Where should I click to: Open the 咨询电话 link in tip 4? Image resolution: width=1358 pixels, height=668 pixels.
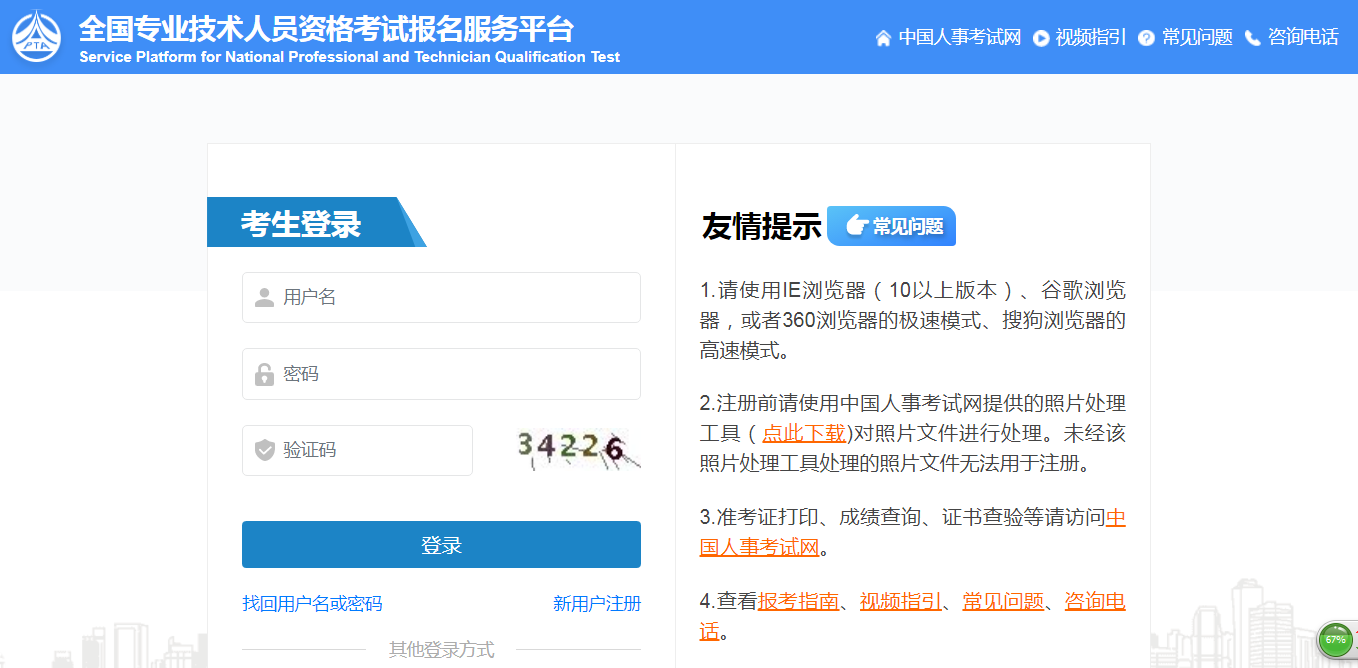click(x=1094, y=601)
